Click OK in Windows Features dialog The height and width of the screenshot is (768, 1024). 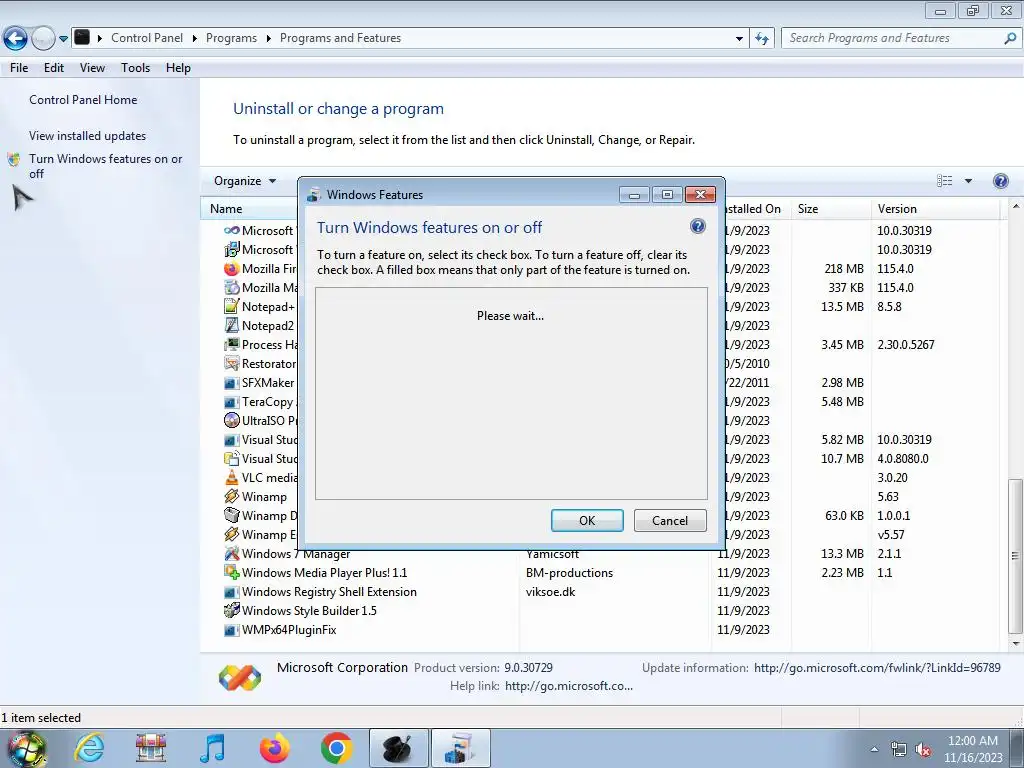[587, 520]
